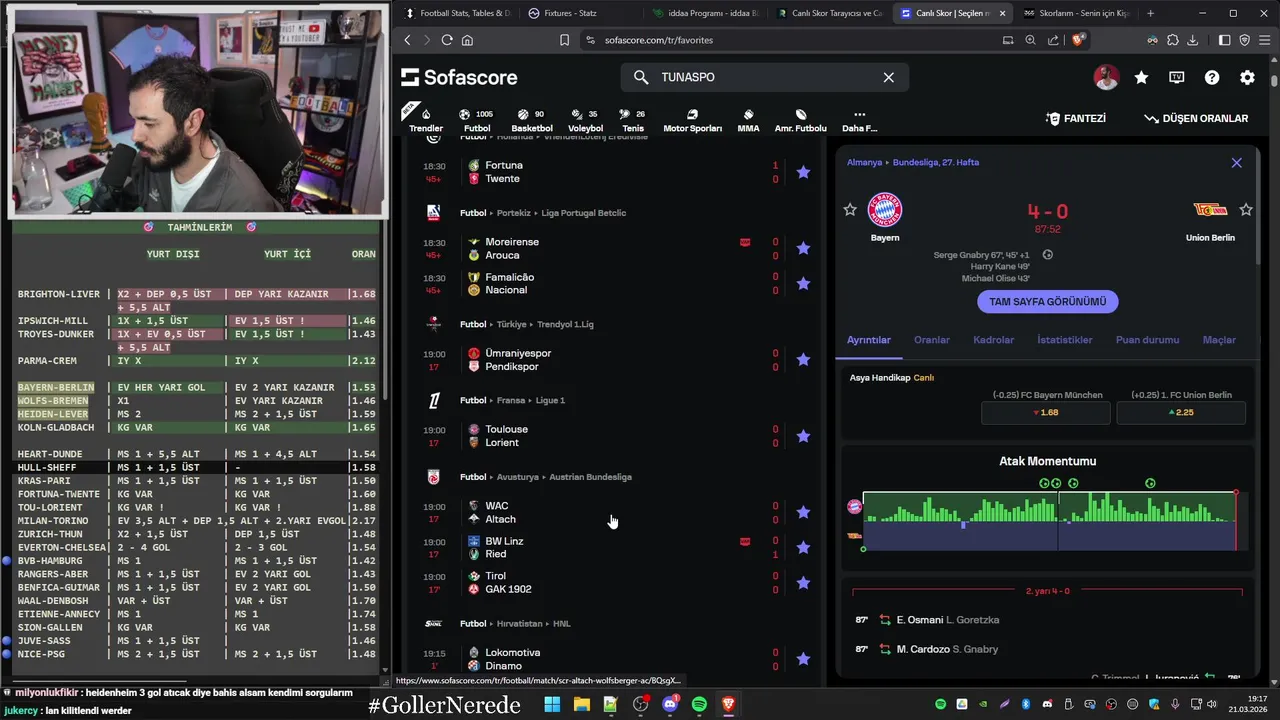Screen dimensions: 1280x720
Task: Switch to Football Stats, Tables browser tab
Action: [458, 13]
